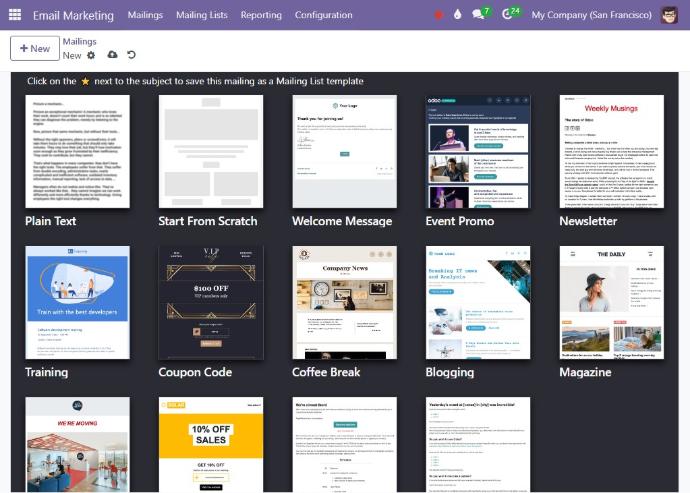The width and height of the screenshot is (690, 493).
Task: Click the New button
Action: click(34, 48)
